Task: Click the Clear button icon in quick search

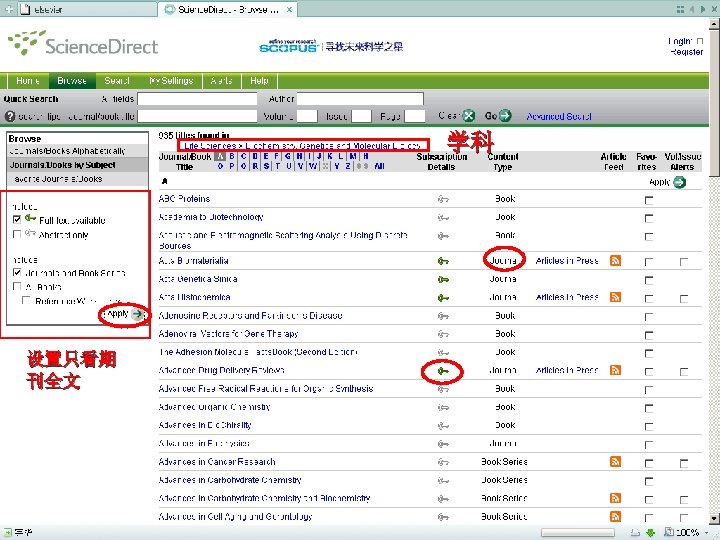Action: tap(468, 115)
